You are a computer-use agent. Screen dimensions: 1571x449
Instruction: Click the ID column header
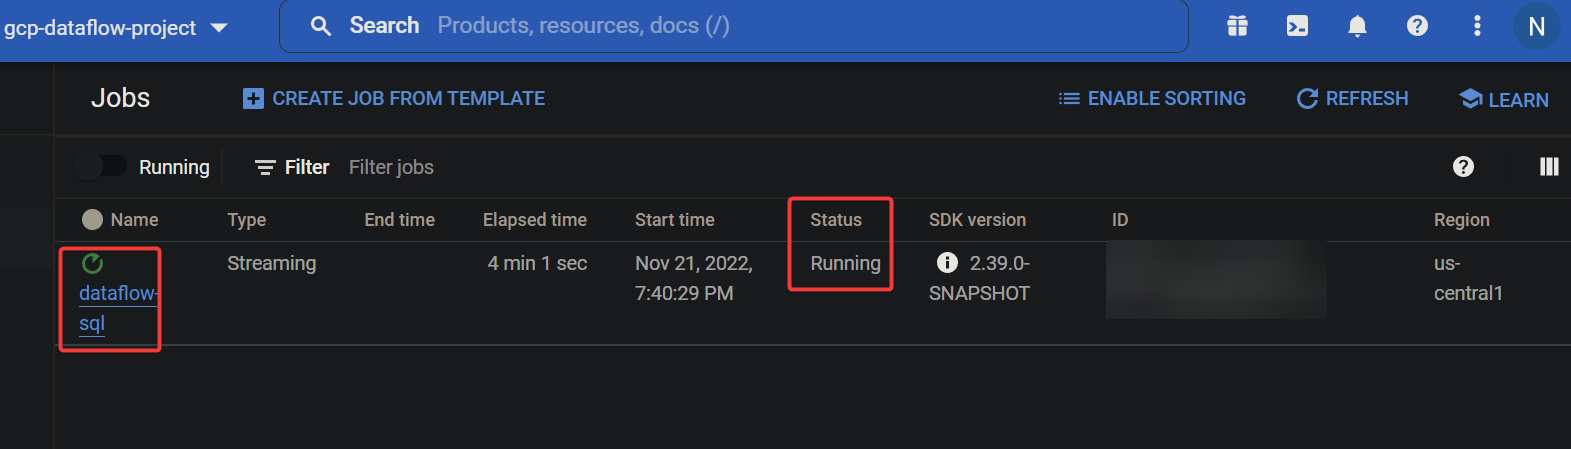point(1120,220)
